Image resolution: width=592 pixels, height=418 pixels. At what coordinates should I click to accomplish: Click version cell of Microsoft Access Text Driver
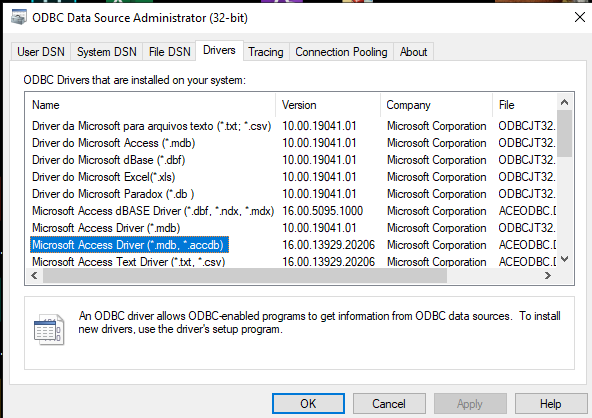[328, 262]
